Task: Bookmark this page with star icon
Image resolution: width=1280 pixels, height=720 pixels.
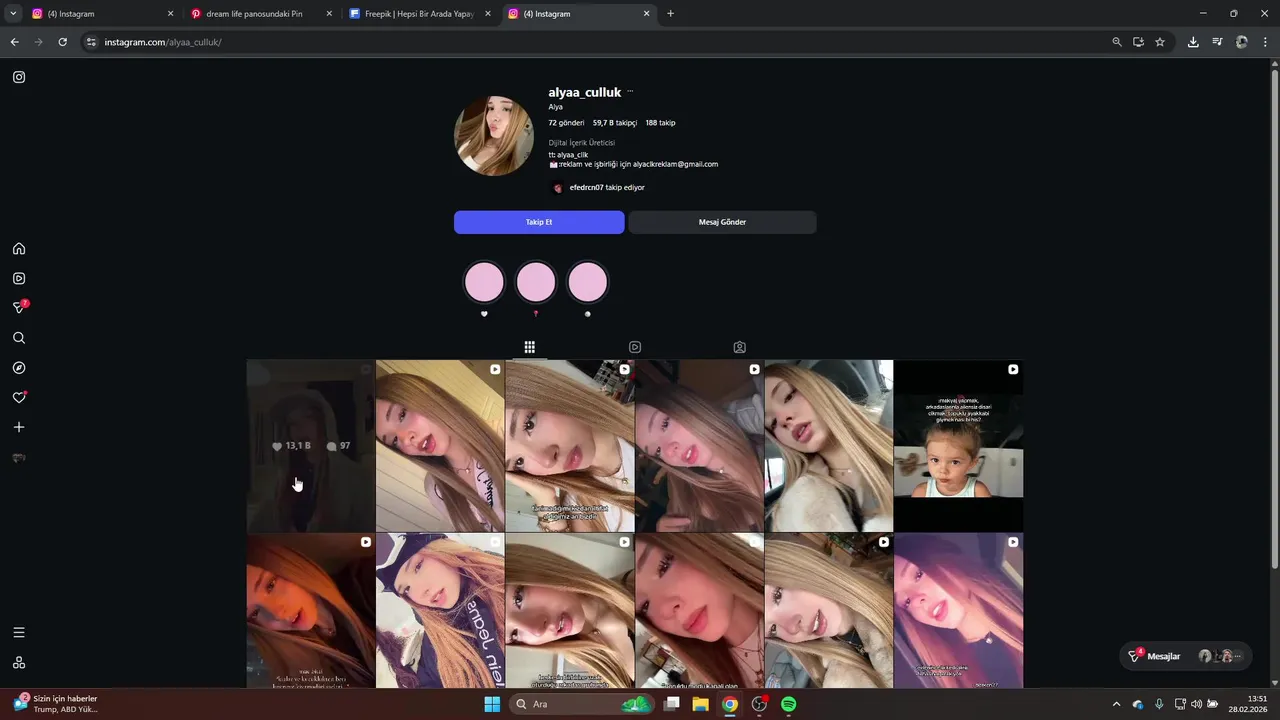Action: (x=1160, y=42)
